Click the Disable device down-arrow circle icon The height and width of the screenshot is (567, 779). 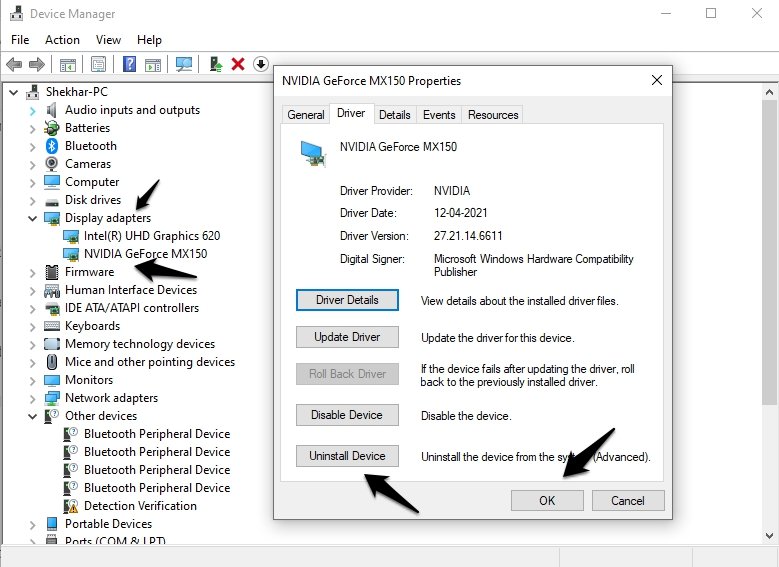[261, 64]
